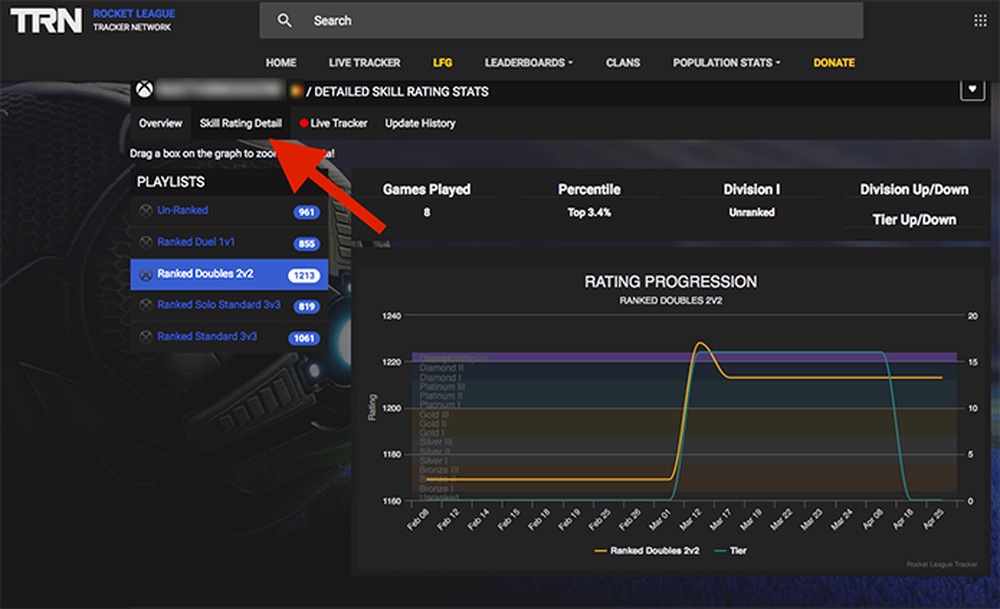Click the ROCKET LEAGUE wordmark next to TRN
1000x609 pixels.
click(135, 13)
